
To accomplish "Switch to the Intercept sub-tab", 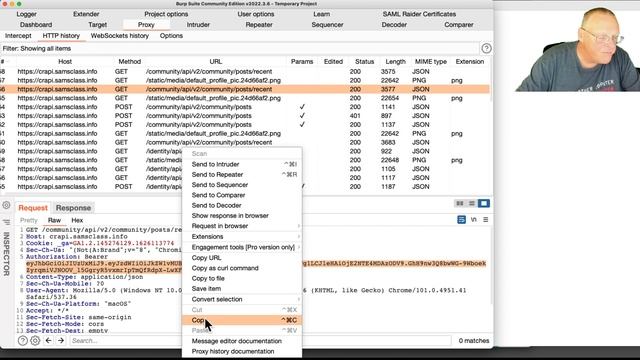I will (18, 36).
